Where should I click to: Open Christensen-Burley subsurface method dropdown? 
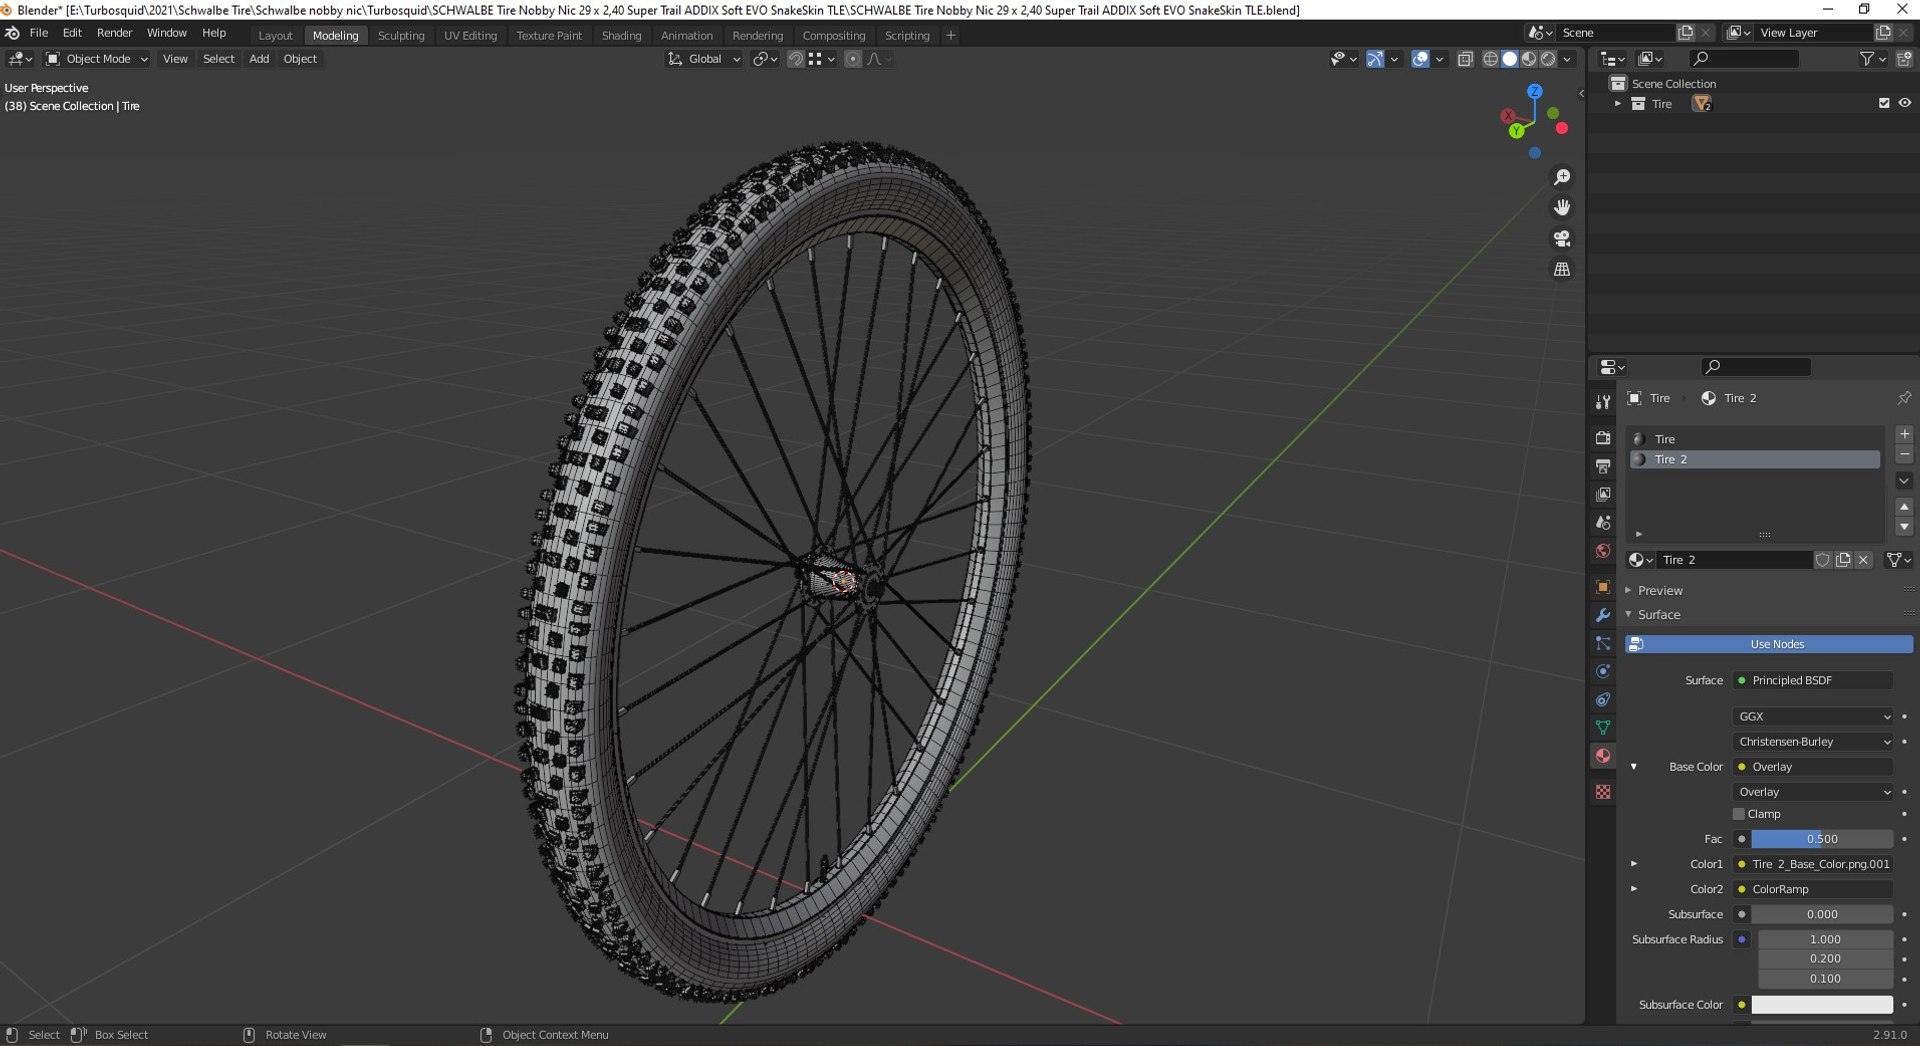[1813, 741]
